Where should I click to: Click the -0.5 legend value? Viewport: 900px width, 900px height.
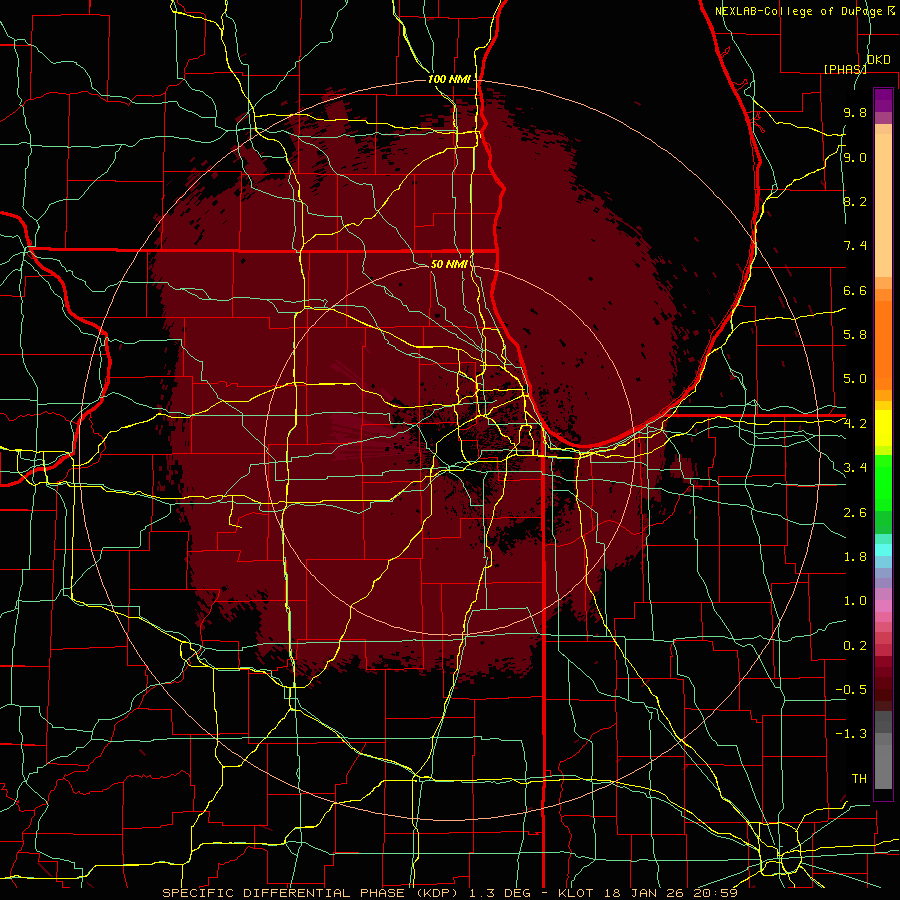click(851, 690)
